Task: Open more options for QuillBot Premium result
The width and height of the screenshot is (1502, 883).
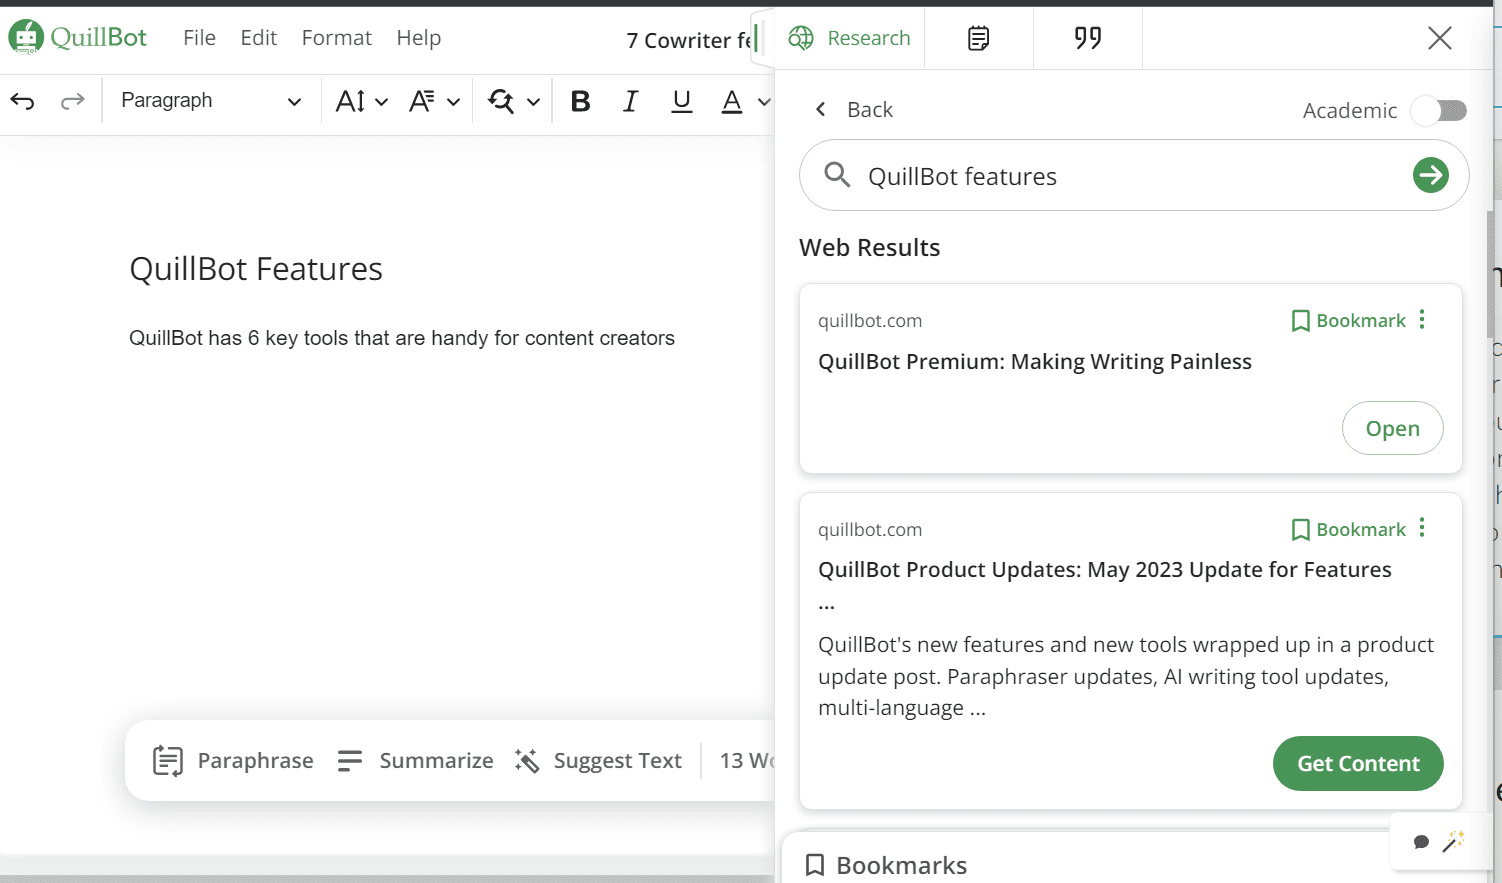Action: pyautogui.click(x=1422, y=319)
